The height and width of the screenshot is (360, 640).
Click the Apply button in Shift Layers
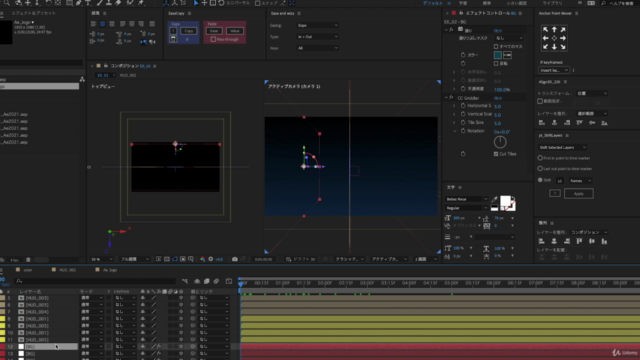578,193
